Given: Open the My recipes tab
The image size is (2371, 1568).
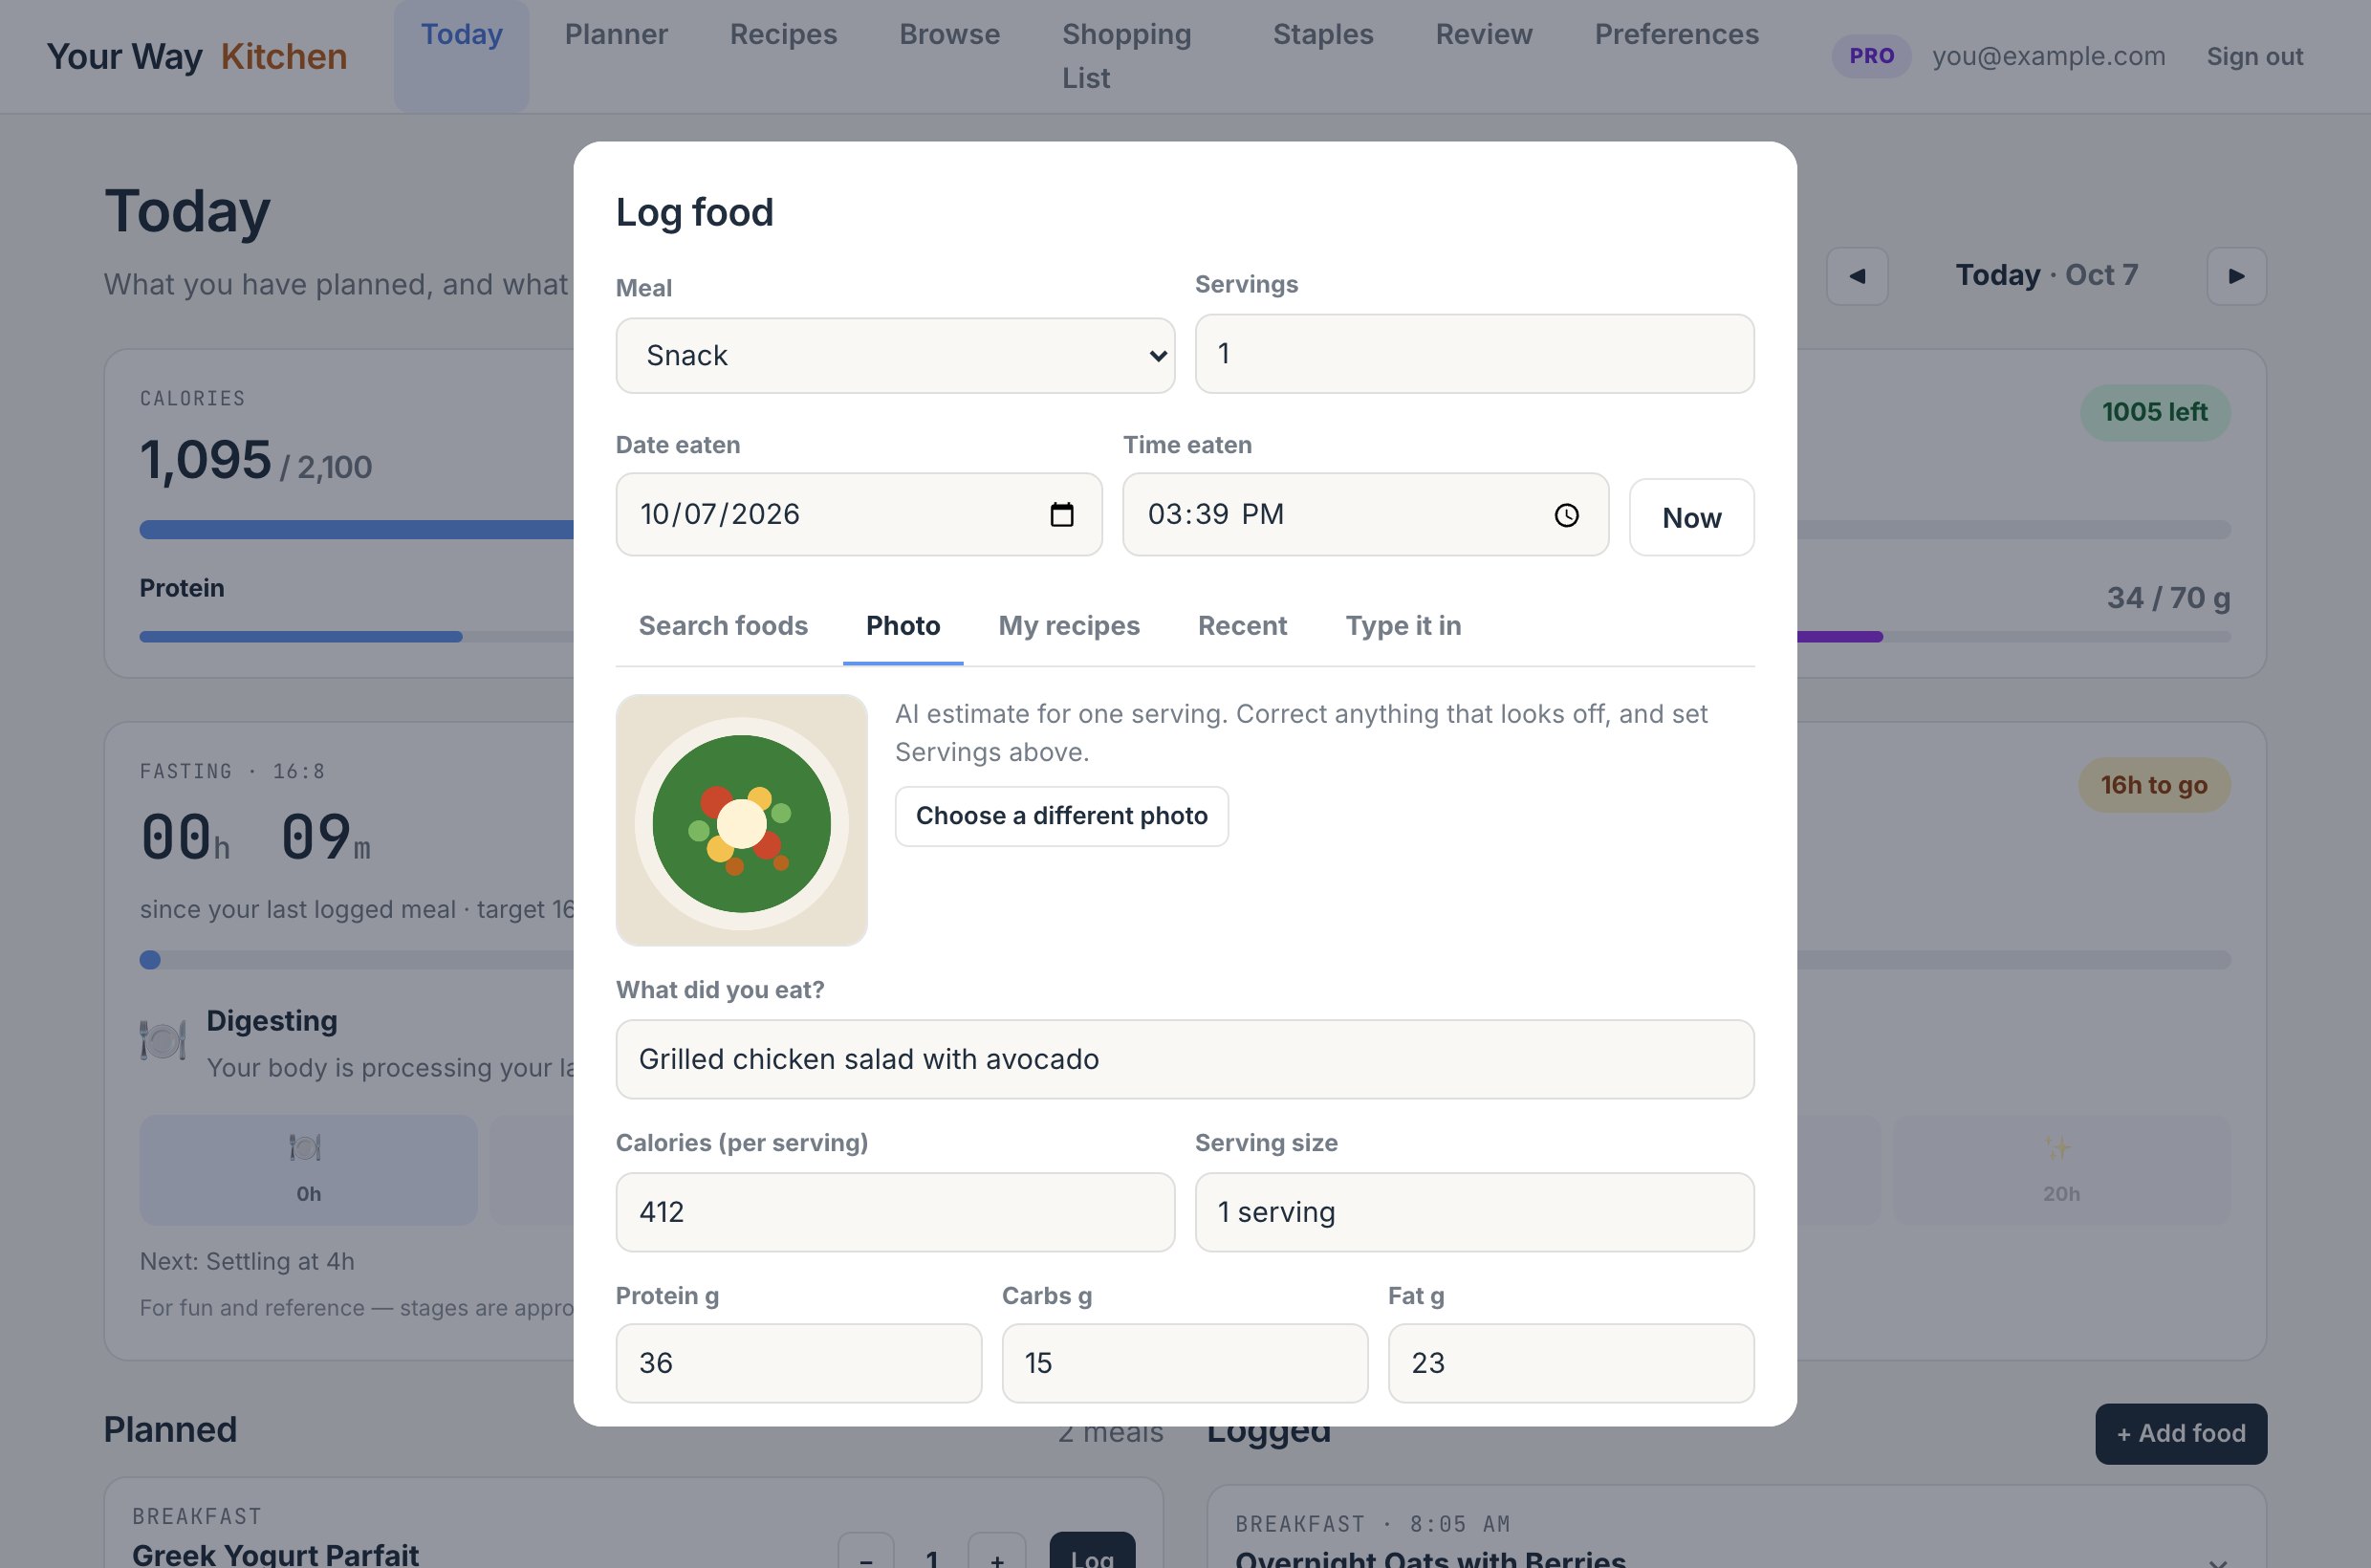Looking at the screenshot, I should [1069, 625].
